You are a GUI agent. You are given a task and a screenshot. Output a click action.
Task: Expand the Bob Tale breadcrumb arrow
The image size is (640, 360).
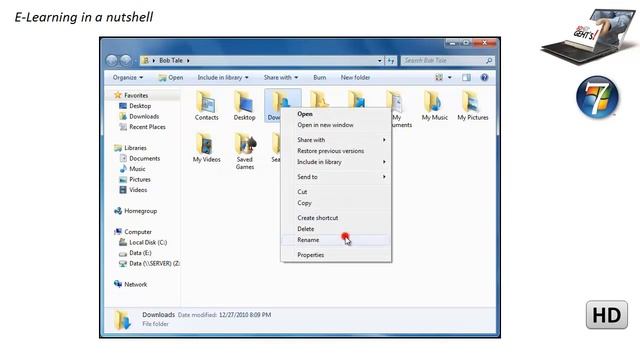pos(188,60)
